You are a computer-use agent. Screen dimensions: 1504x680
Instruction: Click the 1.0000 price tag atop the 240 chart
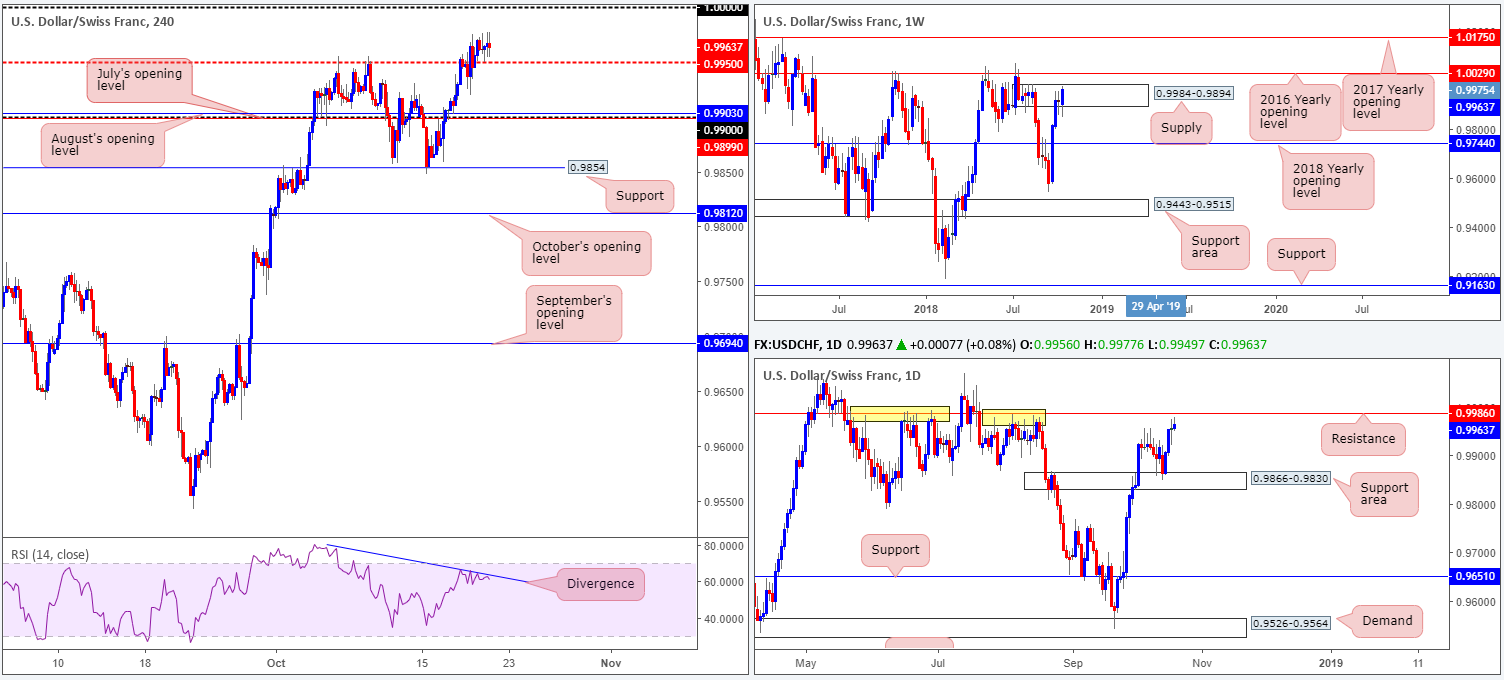pos(724,7)
